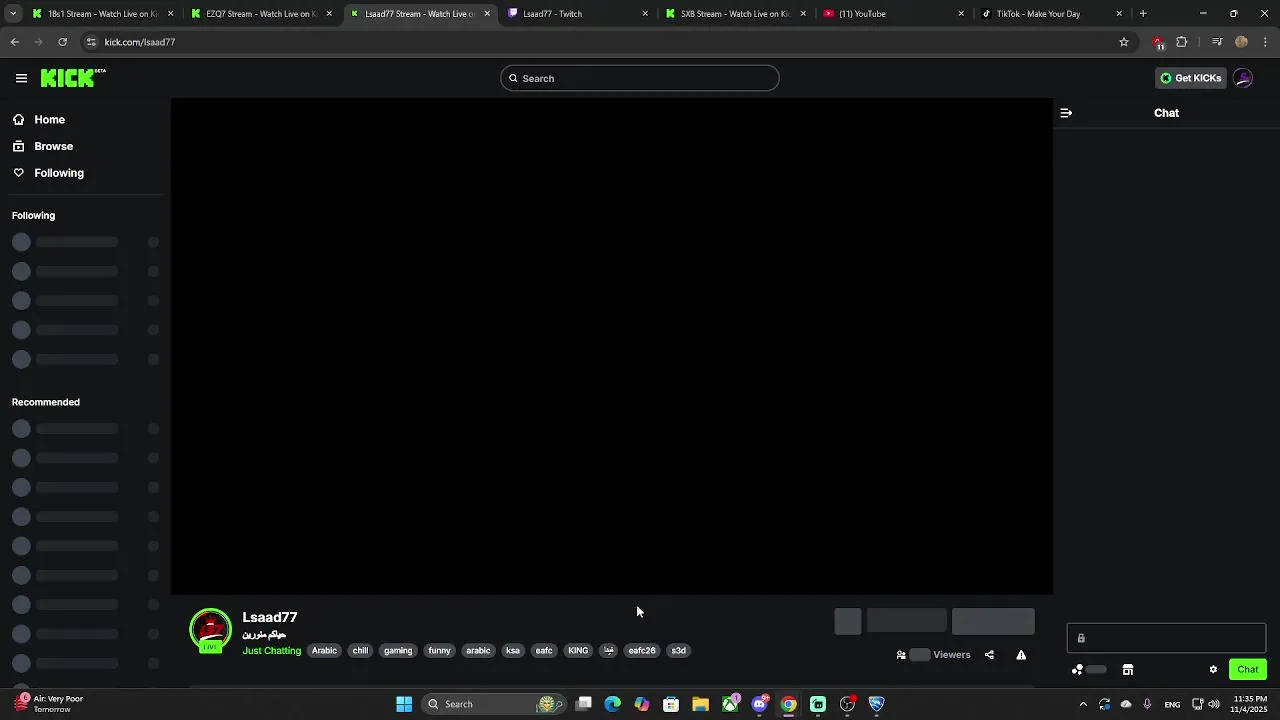Open the Just Chatting category link
Image resolution: width=1280 pixels, height=720 pixels.
[x=271, y=651]
